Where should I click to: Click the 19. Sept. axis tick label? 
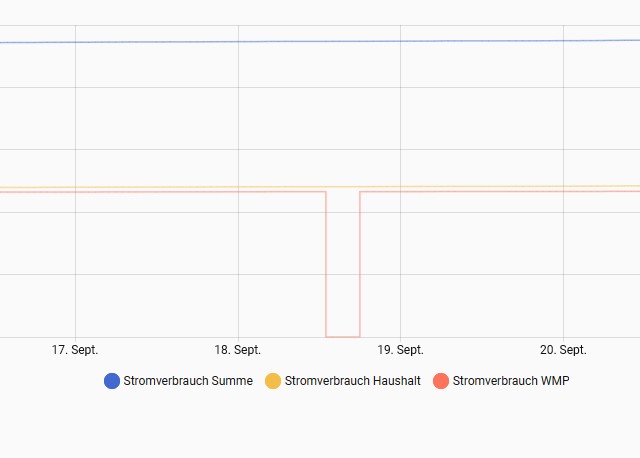(x=401, y=350)
